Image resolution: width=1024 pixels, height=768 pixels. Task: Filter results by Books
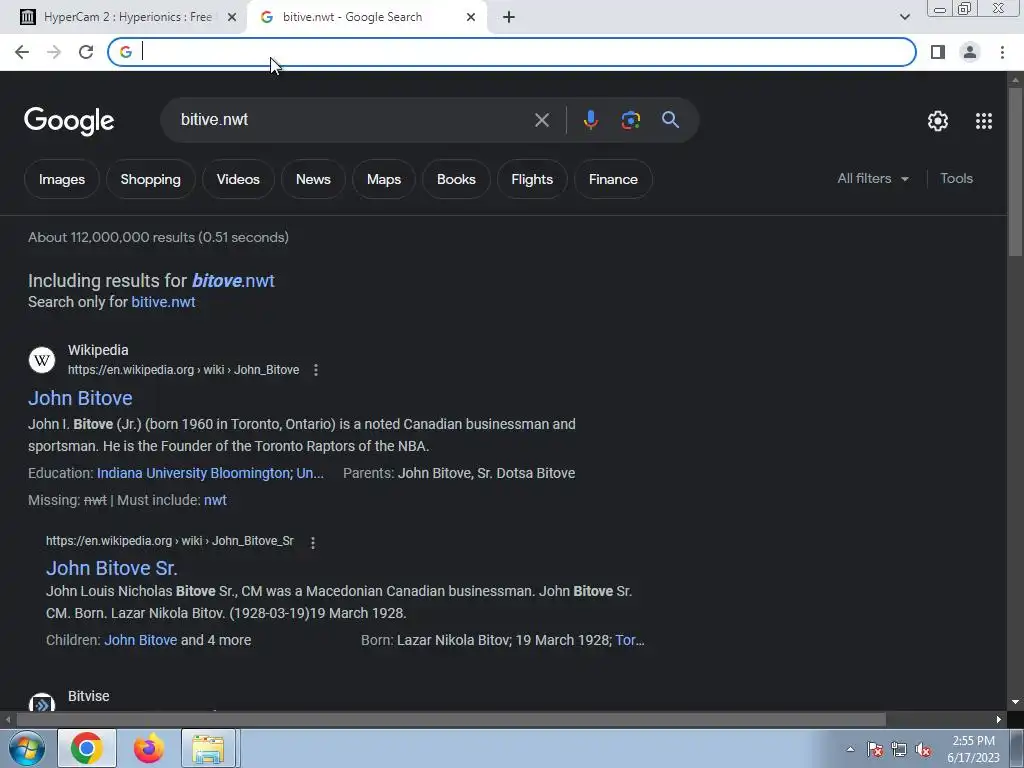coord(456,179)
